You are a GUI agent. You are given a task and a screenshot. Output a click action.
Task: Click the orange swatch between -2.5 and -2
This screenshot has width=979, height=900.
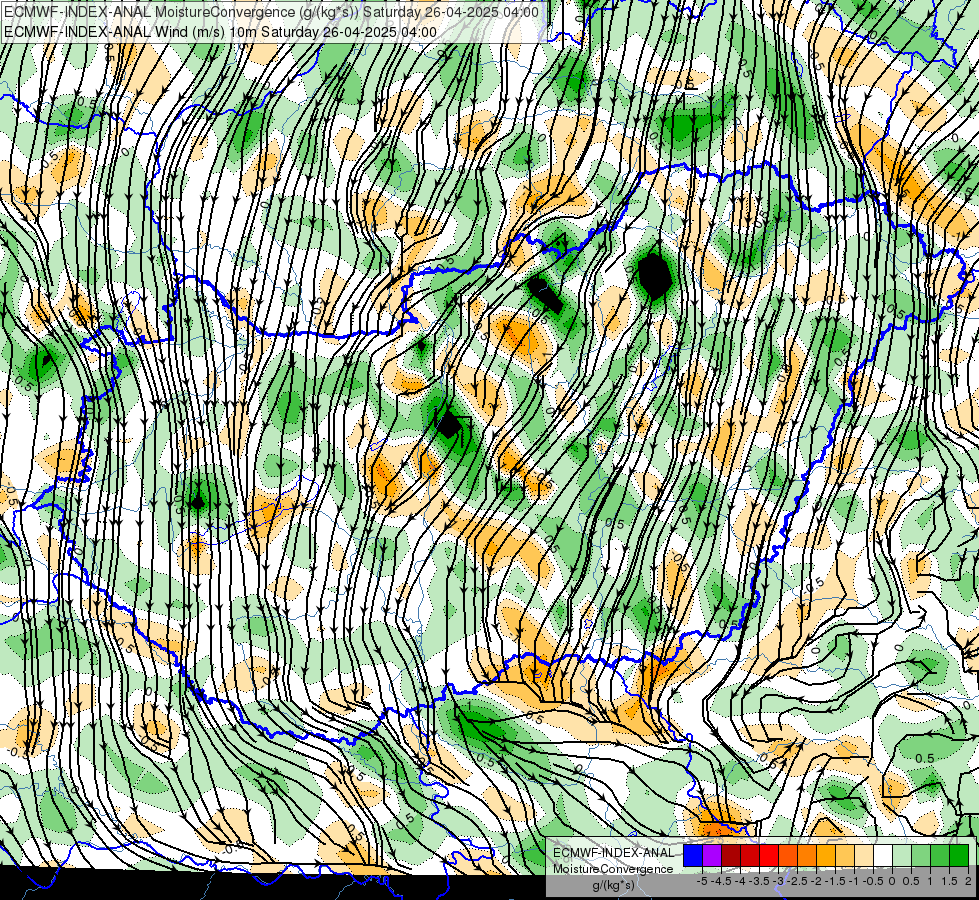(807, 855)
